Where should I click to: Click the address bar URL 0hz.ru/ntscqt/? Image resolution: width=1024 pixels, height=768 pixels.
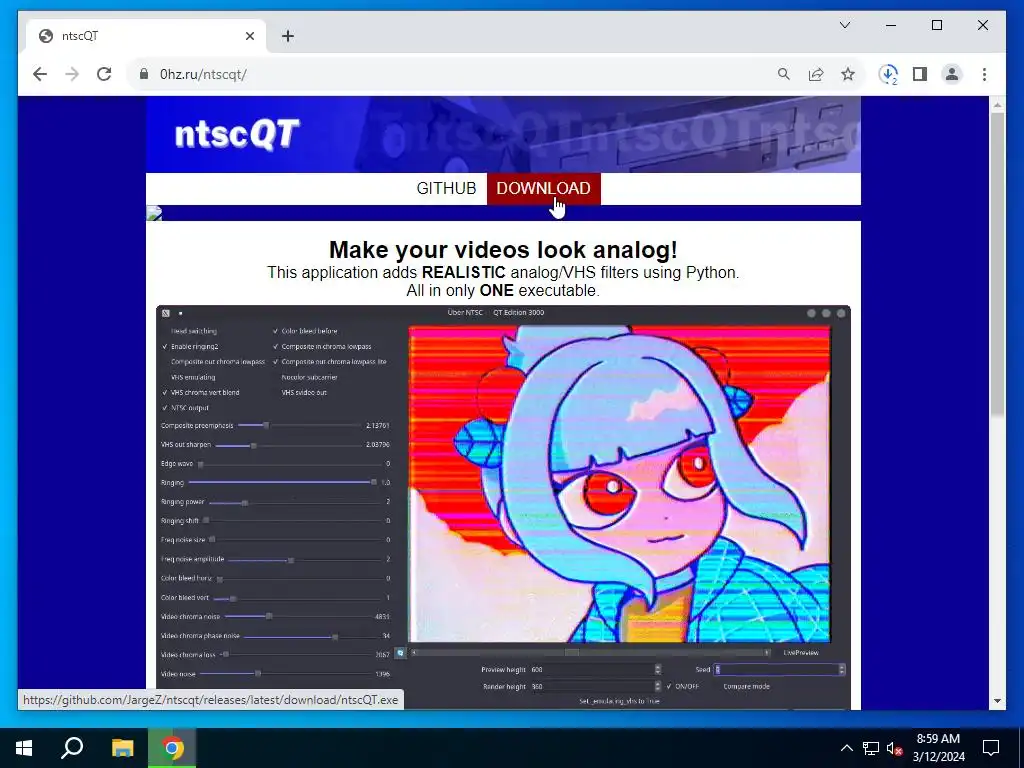coord(203,74)
